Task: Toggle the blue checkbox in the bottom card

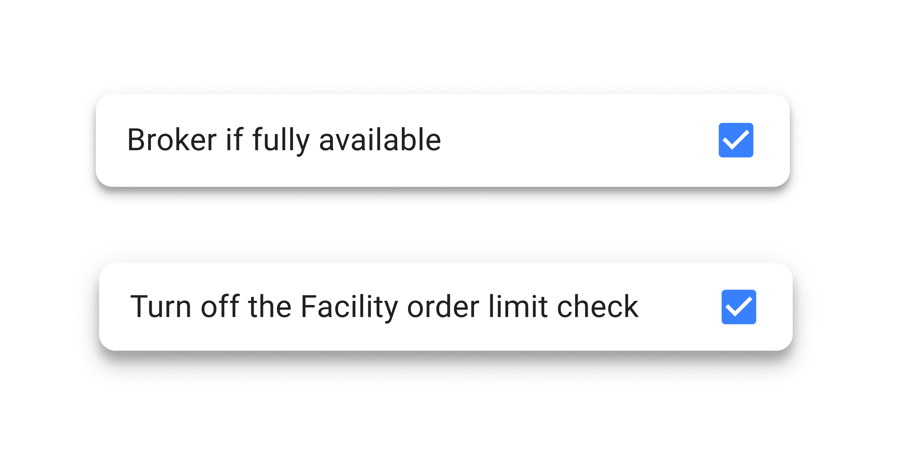Action: (739, 307)
